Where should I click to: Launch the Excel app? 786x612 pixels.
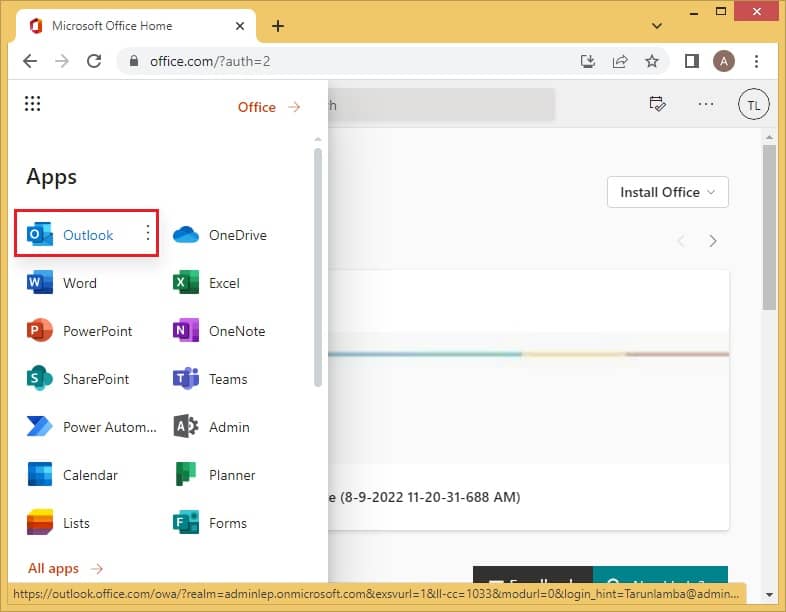pos(206,283)
